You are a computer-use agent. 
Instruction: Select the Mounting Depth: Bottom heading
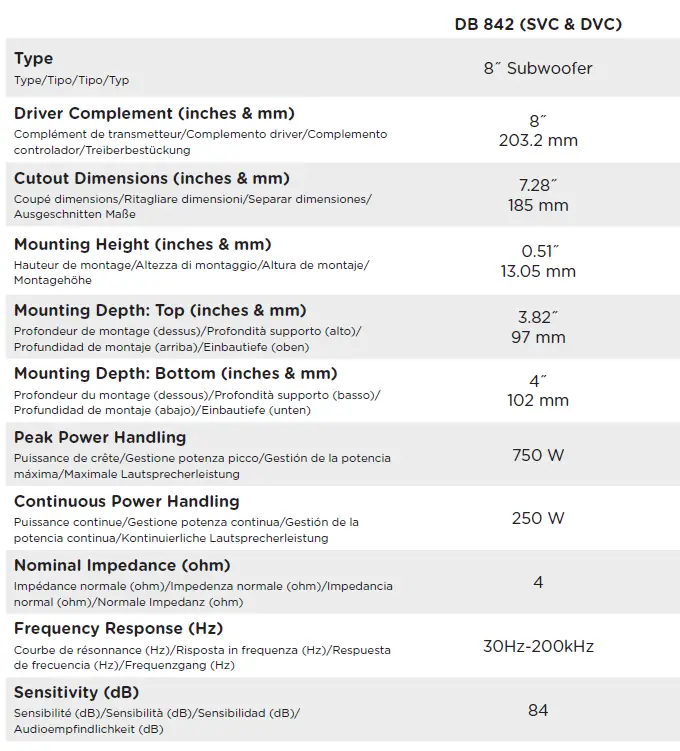[175, 374]
